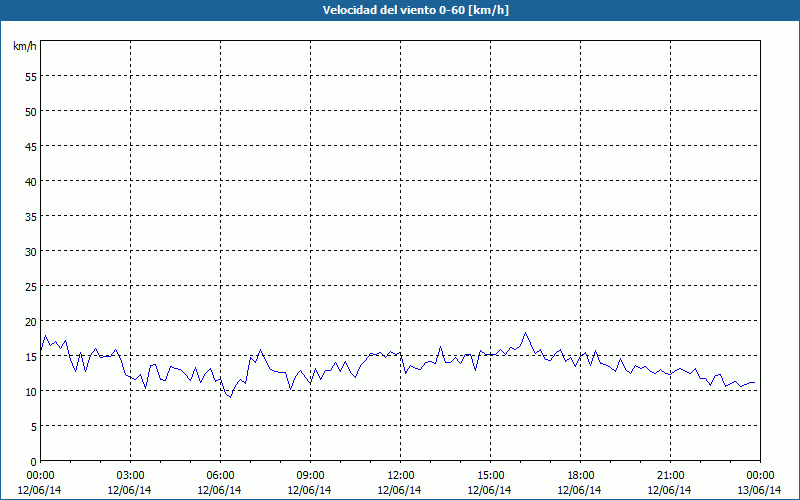Image resolution: width=800 pixels, height=500 pixels.
Task: Click the y-axis value 0
Action: [x=34, y=462]
